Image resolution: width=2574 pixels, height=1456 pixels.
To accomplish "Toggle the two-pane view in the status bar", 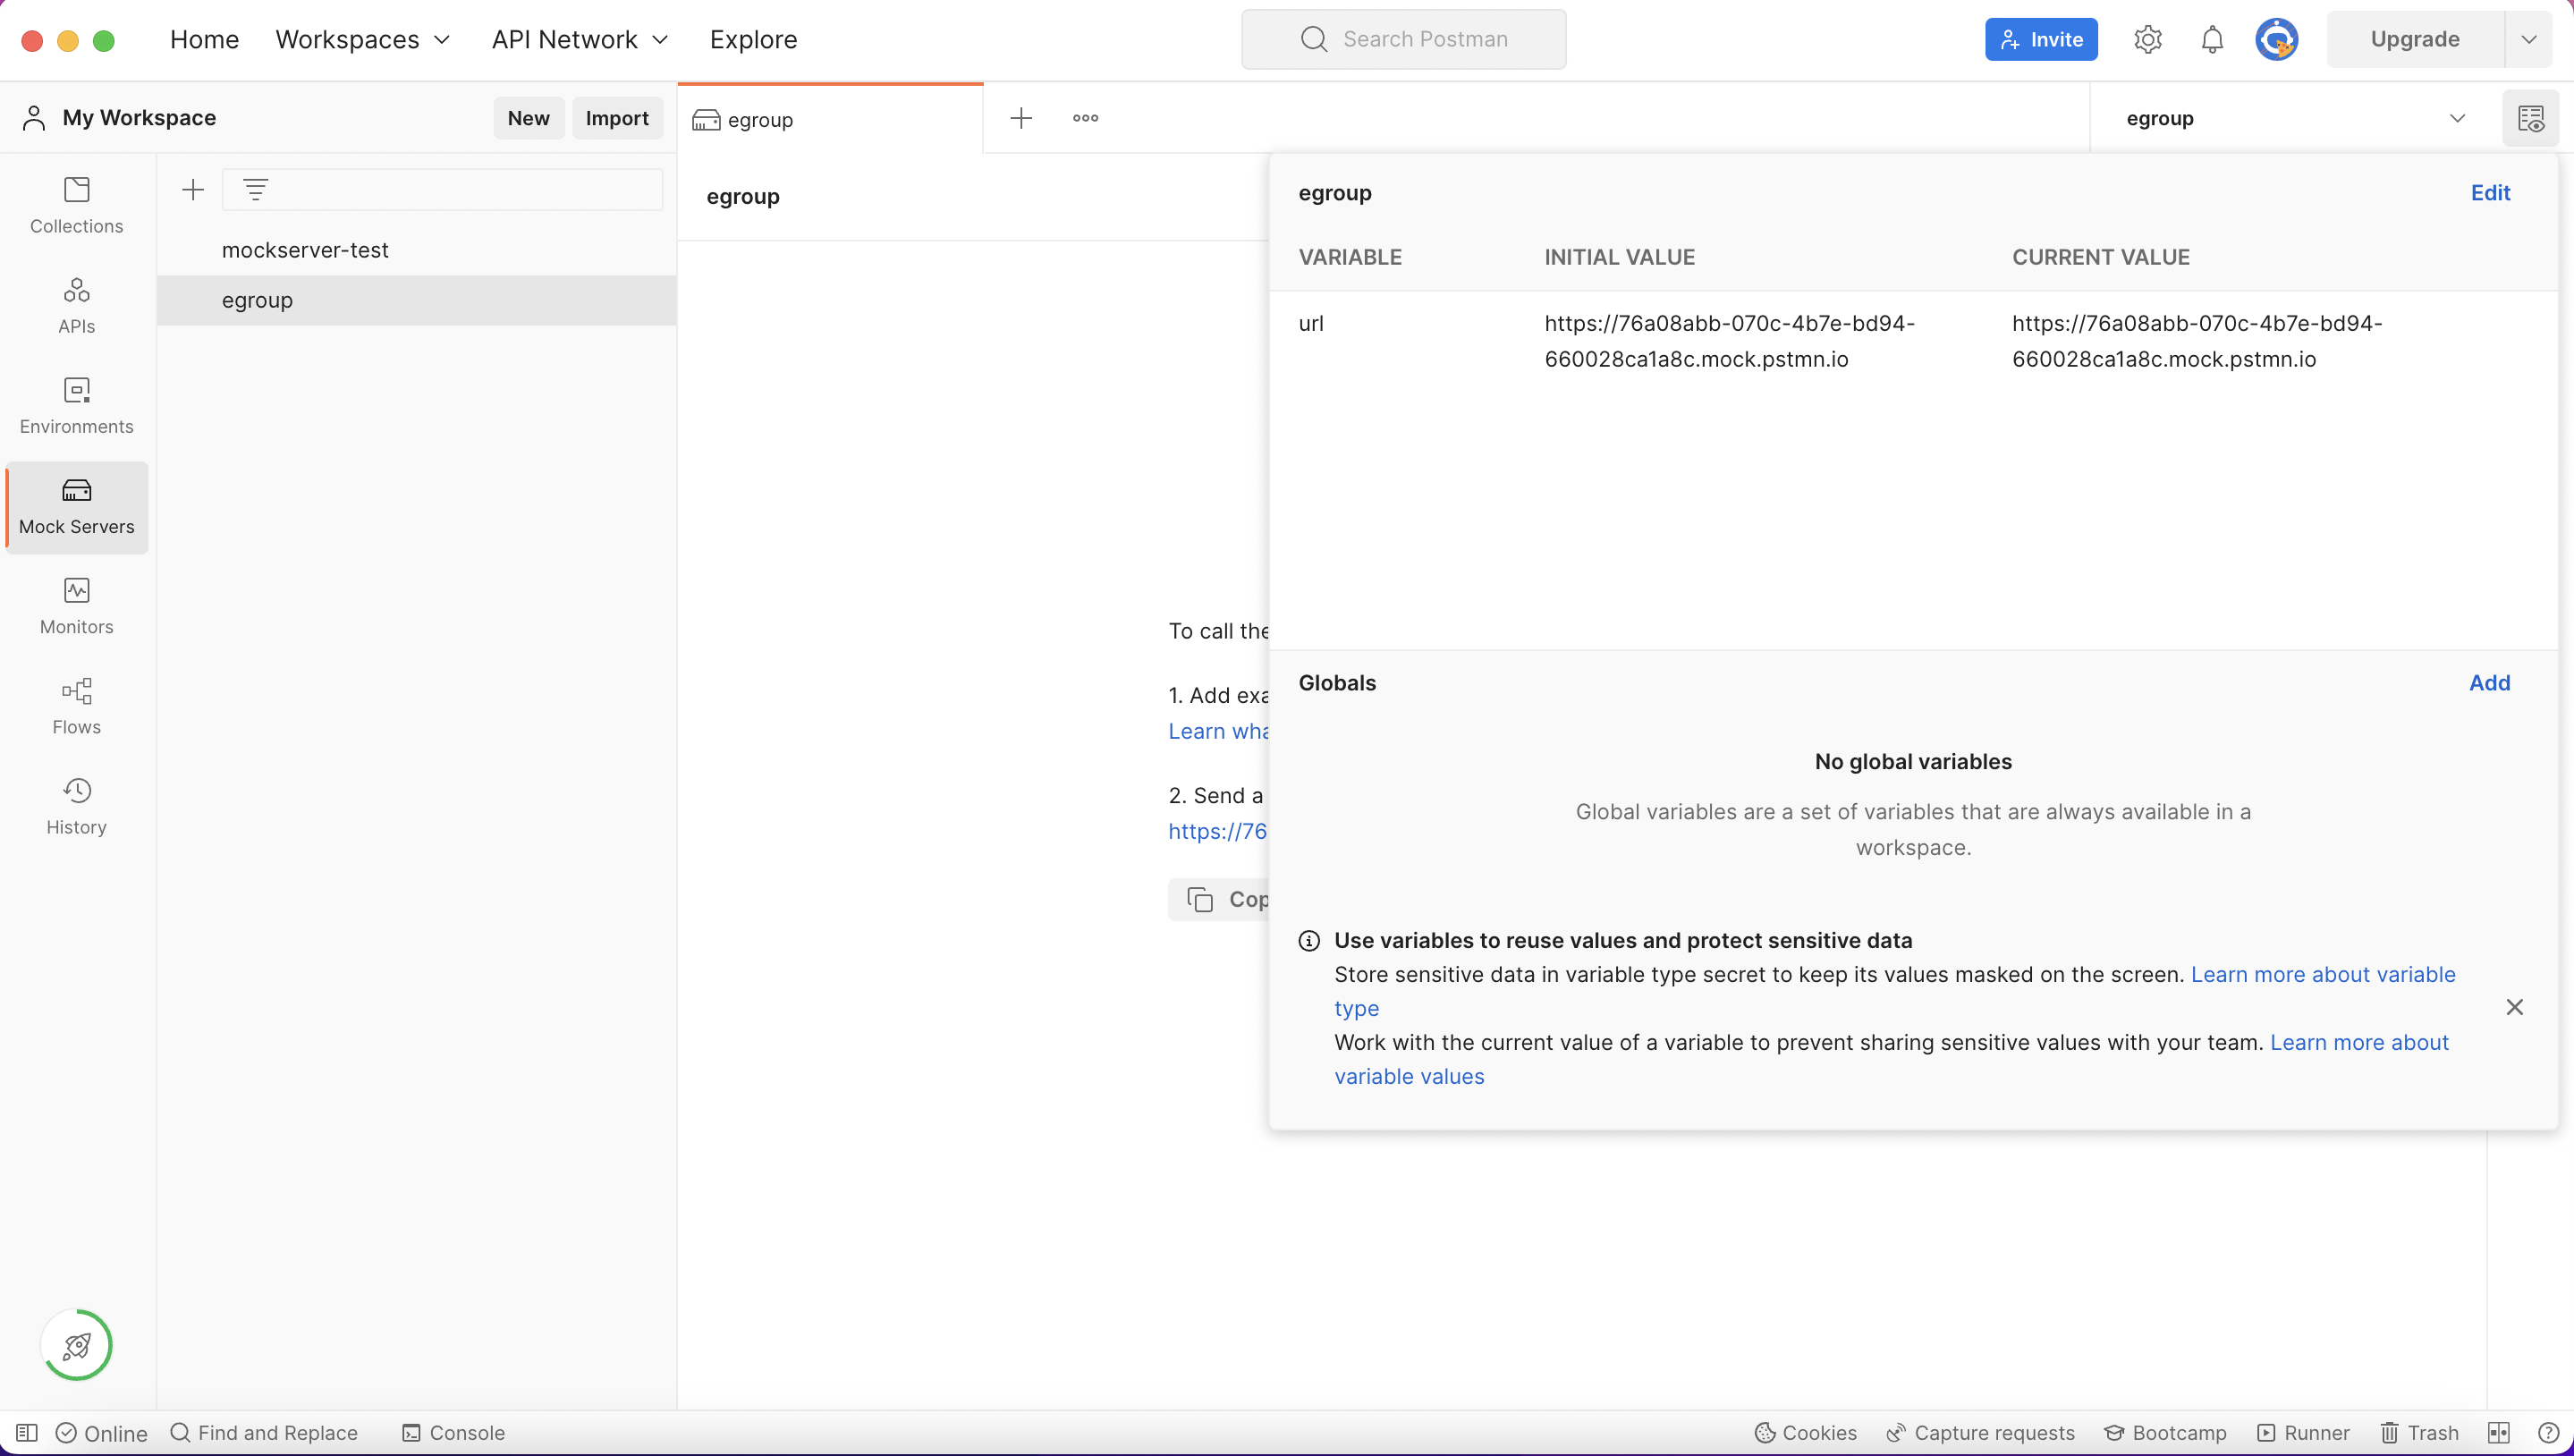I will (2498, 1432).
